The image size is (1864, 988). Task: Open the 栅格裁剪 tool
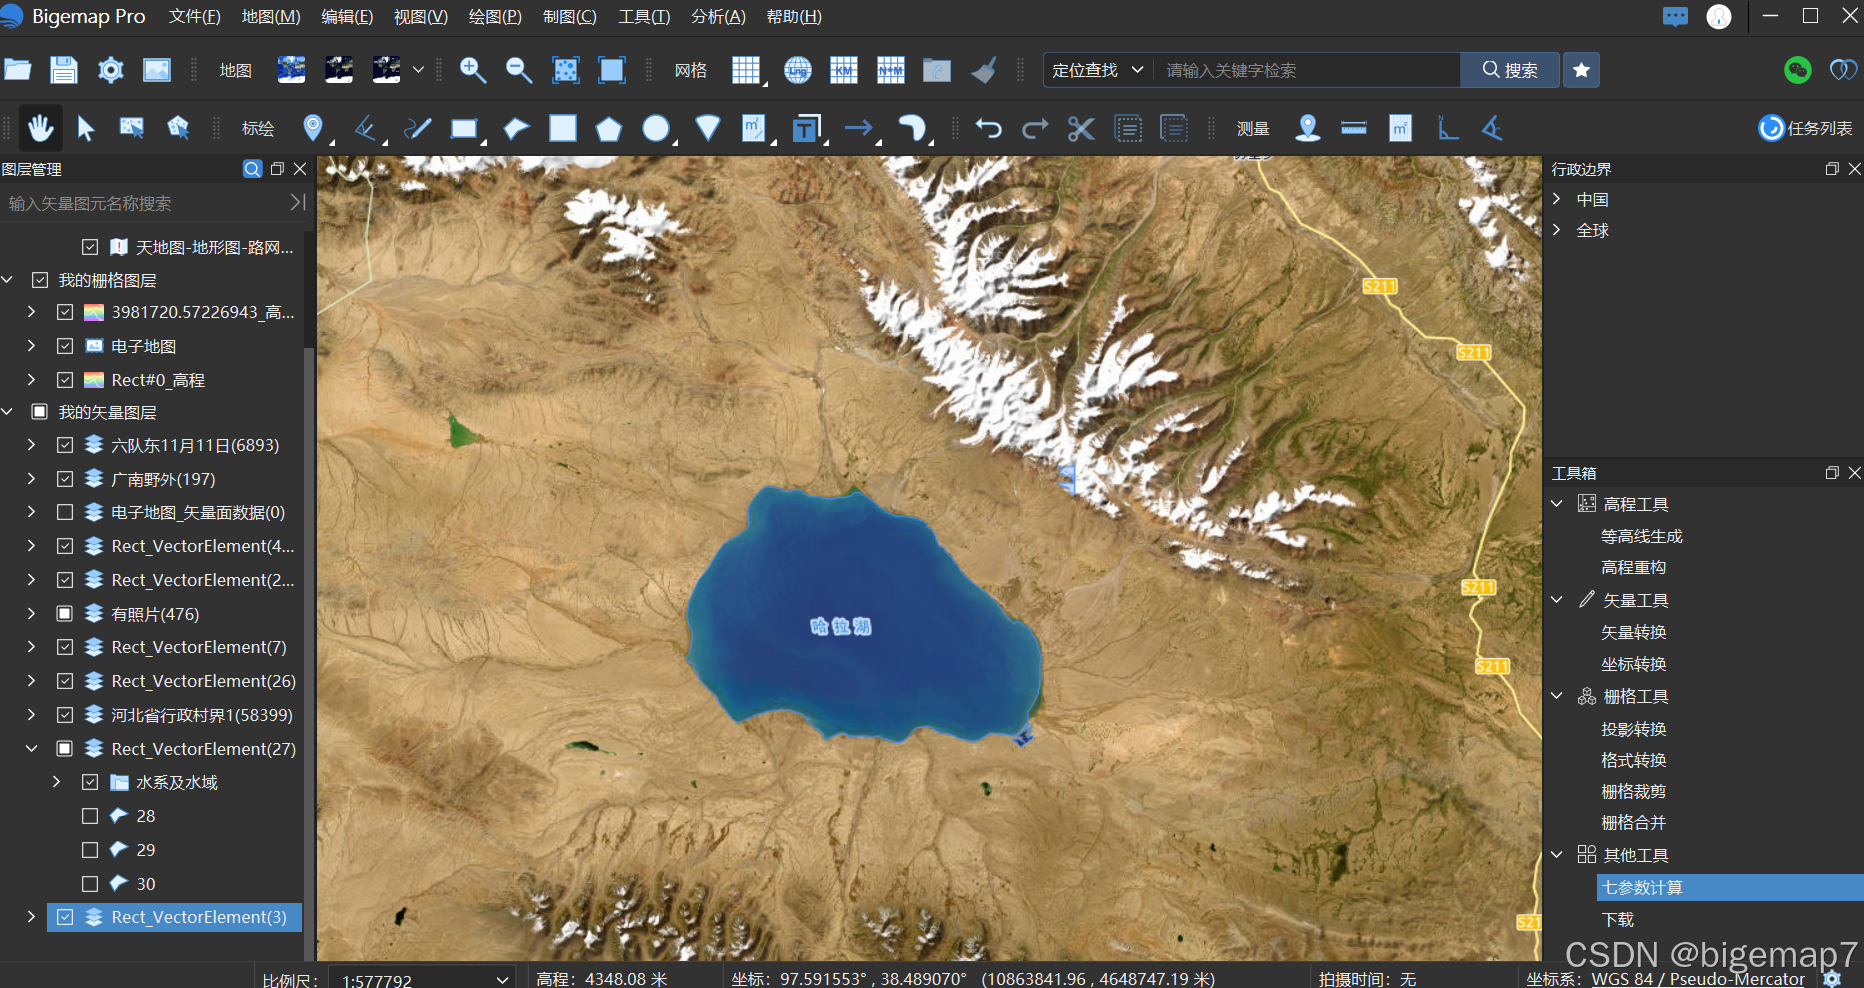[1634, 791]
